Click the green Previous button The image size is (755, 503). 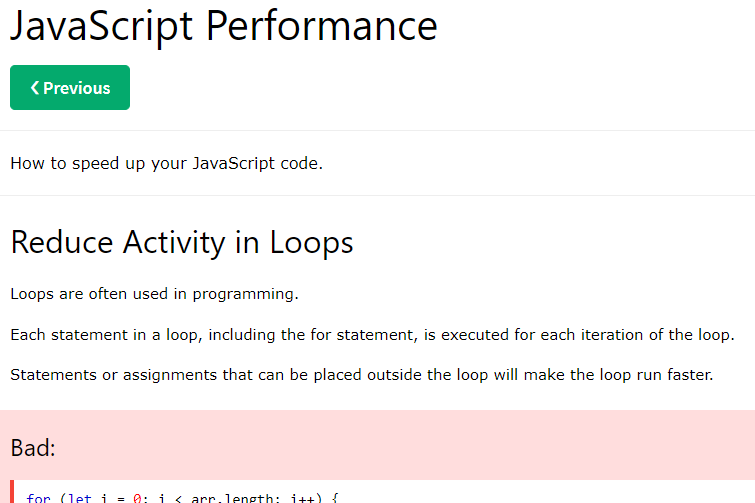(70, 88)
